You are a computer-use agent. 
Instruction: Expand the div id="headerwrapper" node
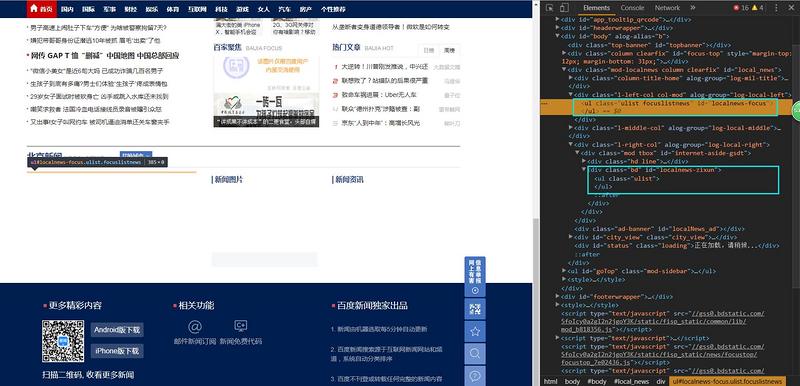point(557,28)
